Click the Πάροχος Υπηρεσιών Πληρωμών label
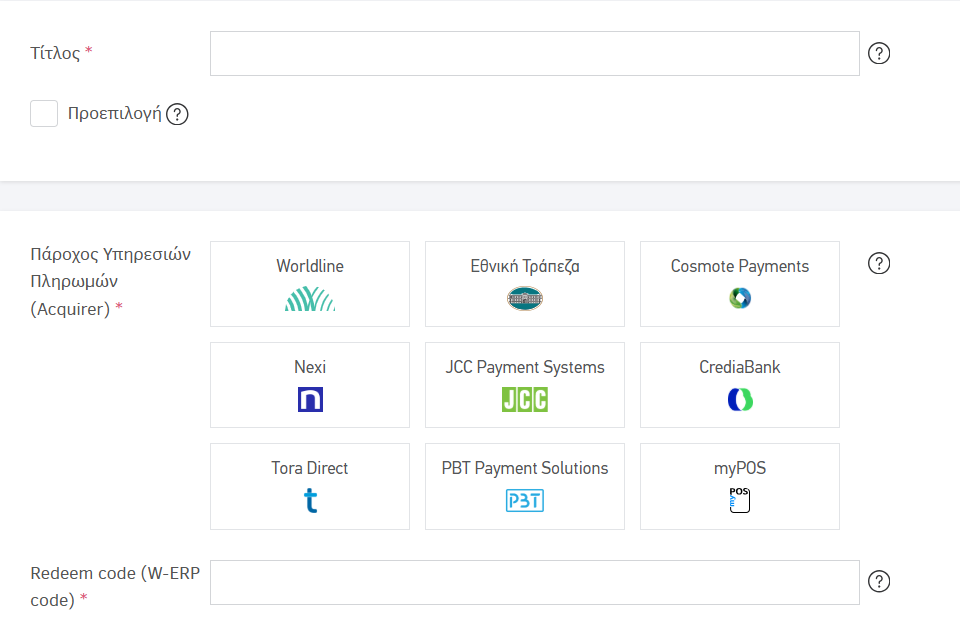The image size is (960, 643). tap(110, 281)
